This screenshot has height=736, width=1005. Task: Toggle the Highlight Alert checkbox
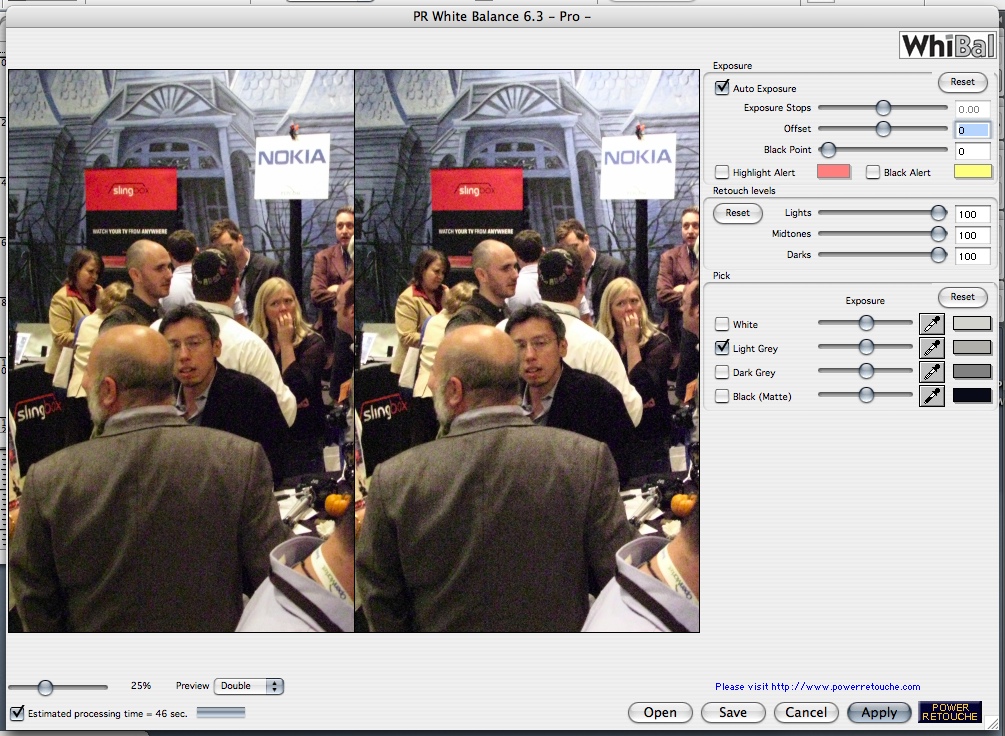pos(722,172)
